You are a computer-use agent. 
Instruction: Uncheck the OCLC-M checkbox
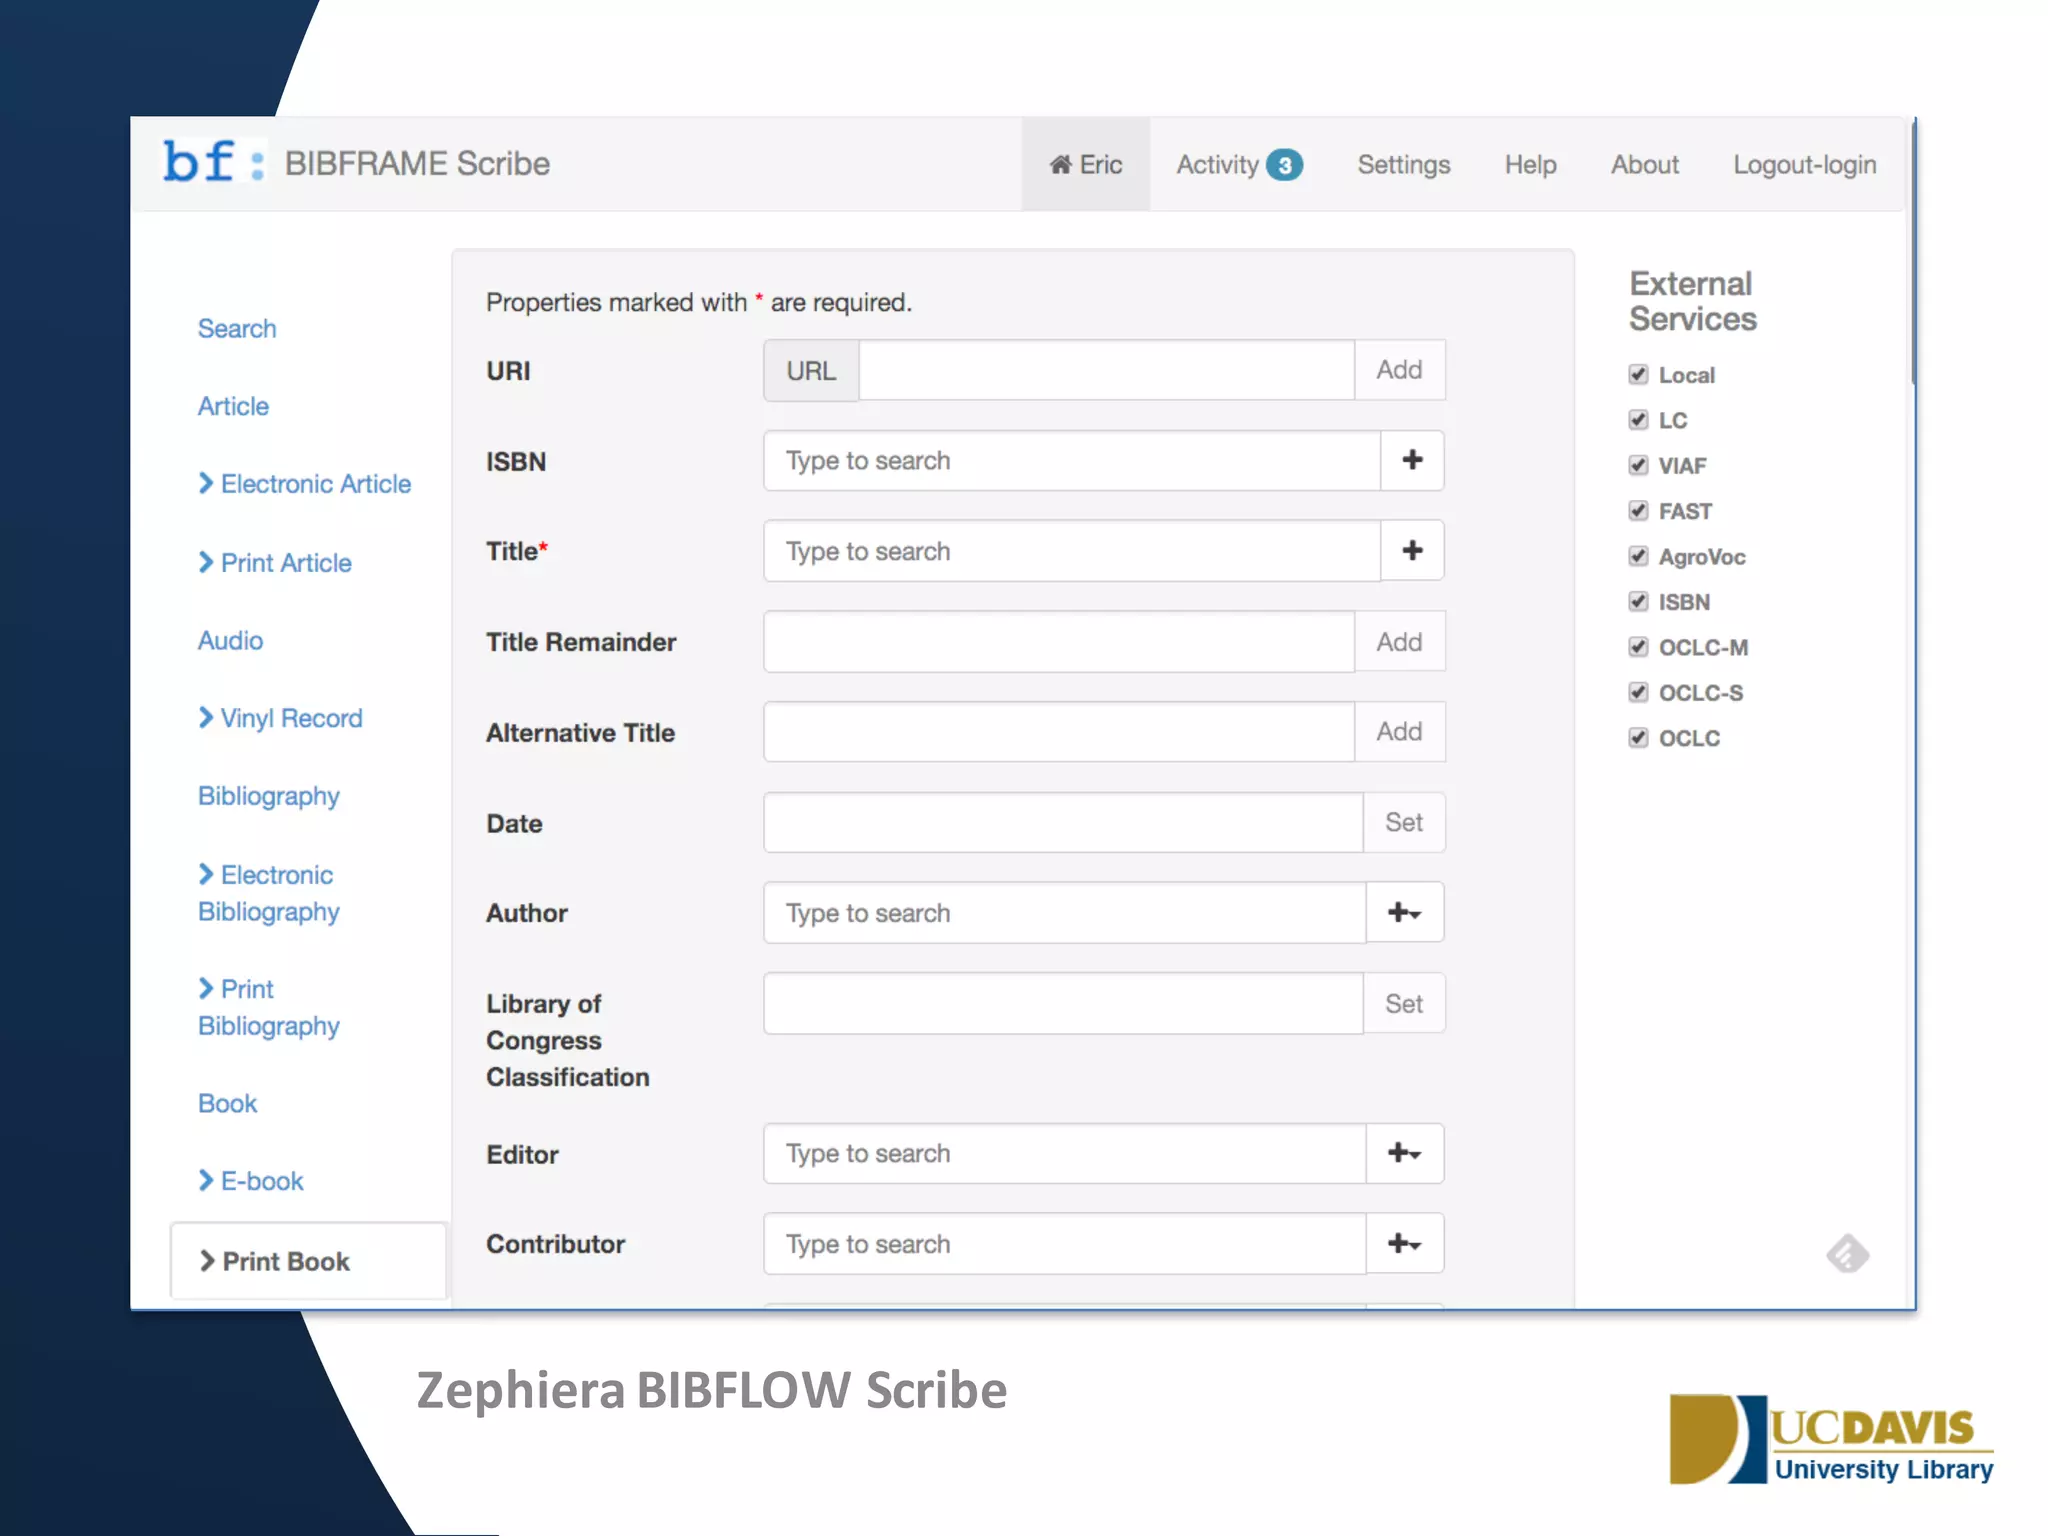click(1638, 646)
